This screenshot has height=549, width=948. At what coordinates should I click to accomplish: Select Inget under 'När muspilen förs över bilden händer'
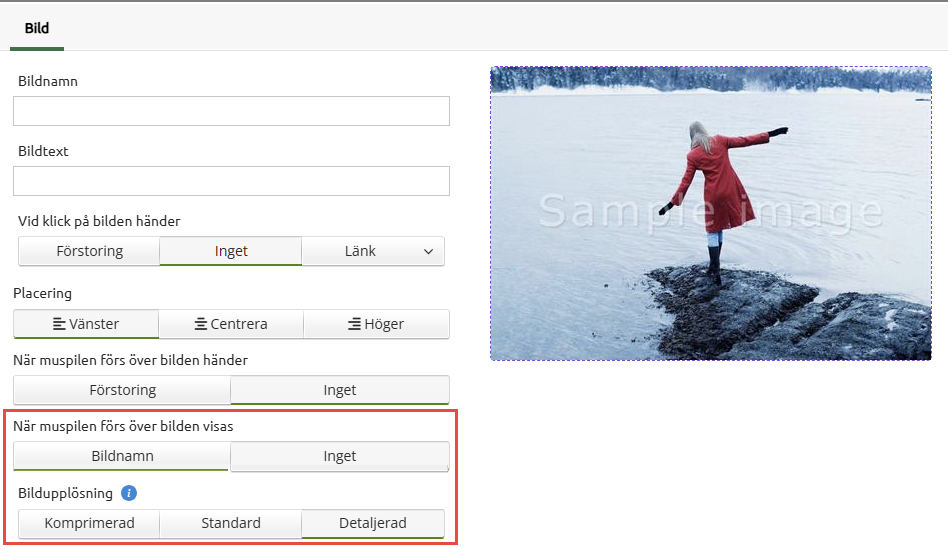coord(340,390)
